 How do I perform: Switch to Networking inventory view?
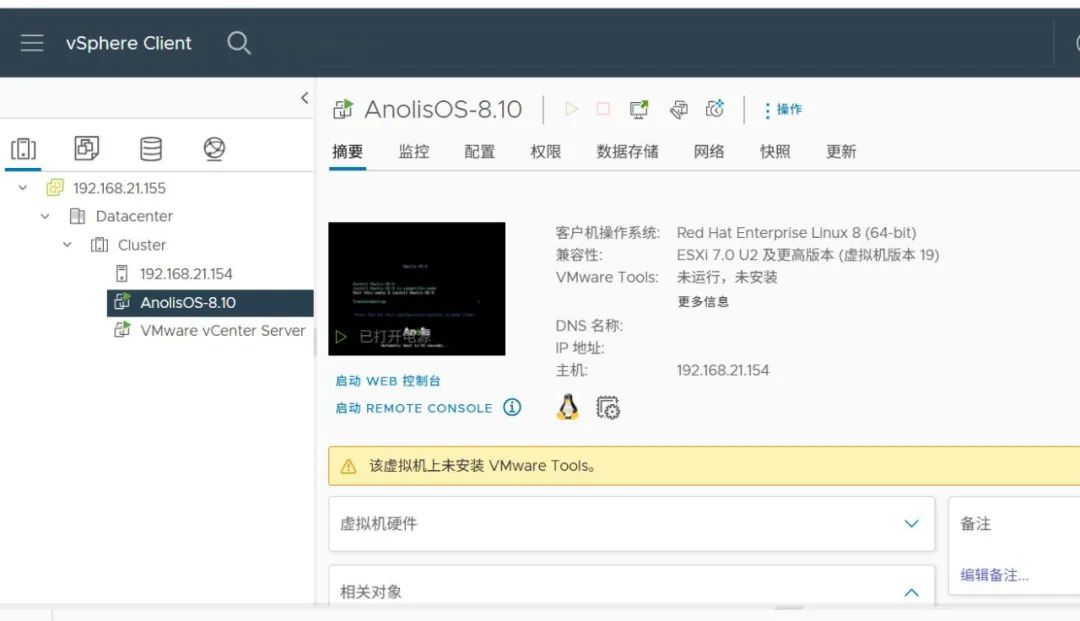pyautogui.click(x=214, y=148)
